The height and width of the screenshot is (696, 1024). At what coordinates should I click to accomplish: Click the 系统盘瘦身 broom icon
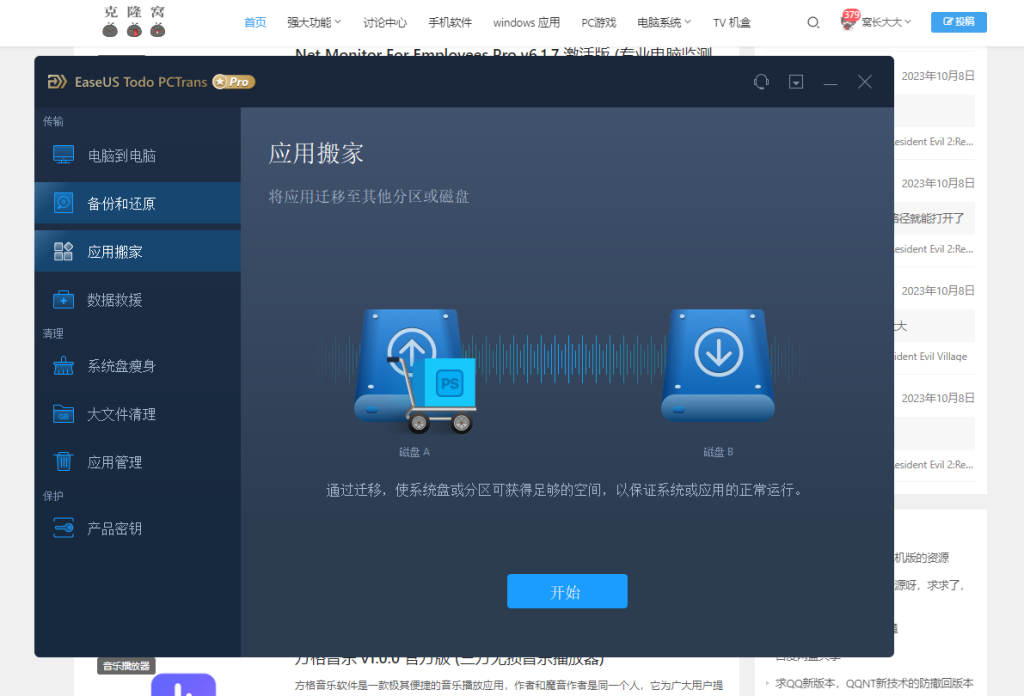click(63, 366)
